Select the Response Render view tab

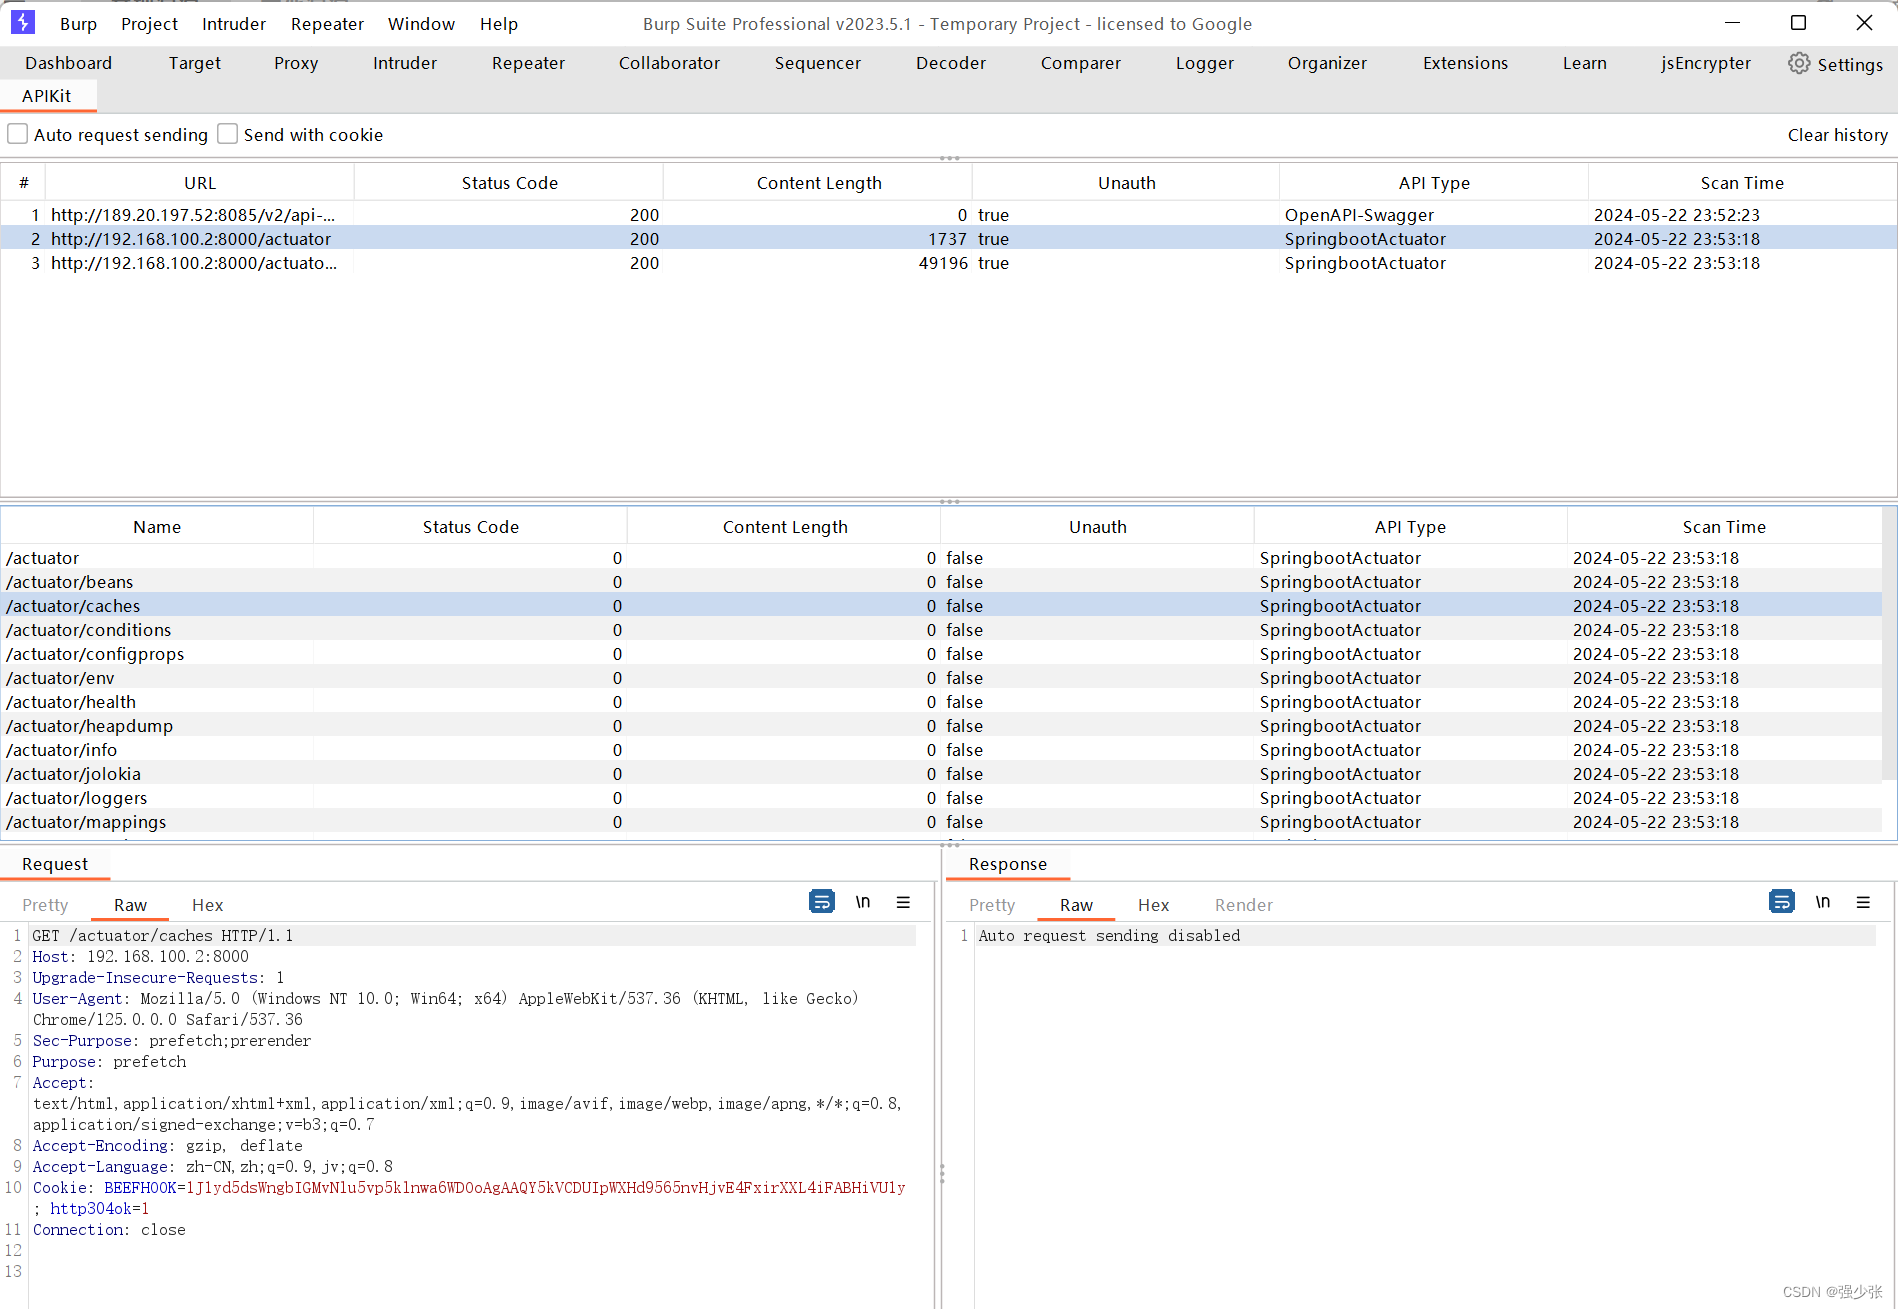pos(1244,905)
